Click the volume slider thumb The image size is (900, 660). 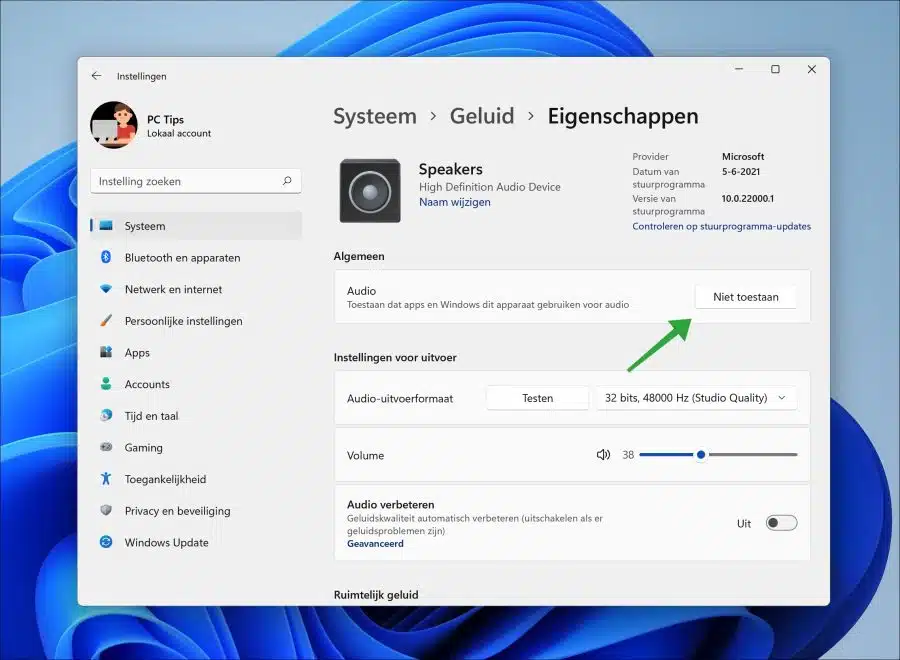click(701, 455)
